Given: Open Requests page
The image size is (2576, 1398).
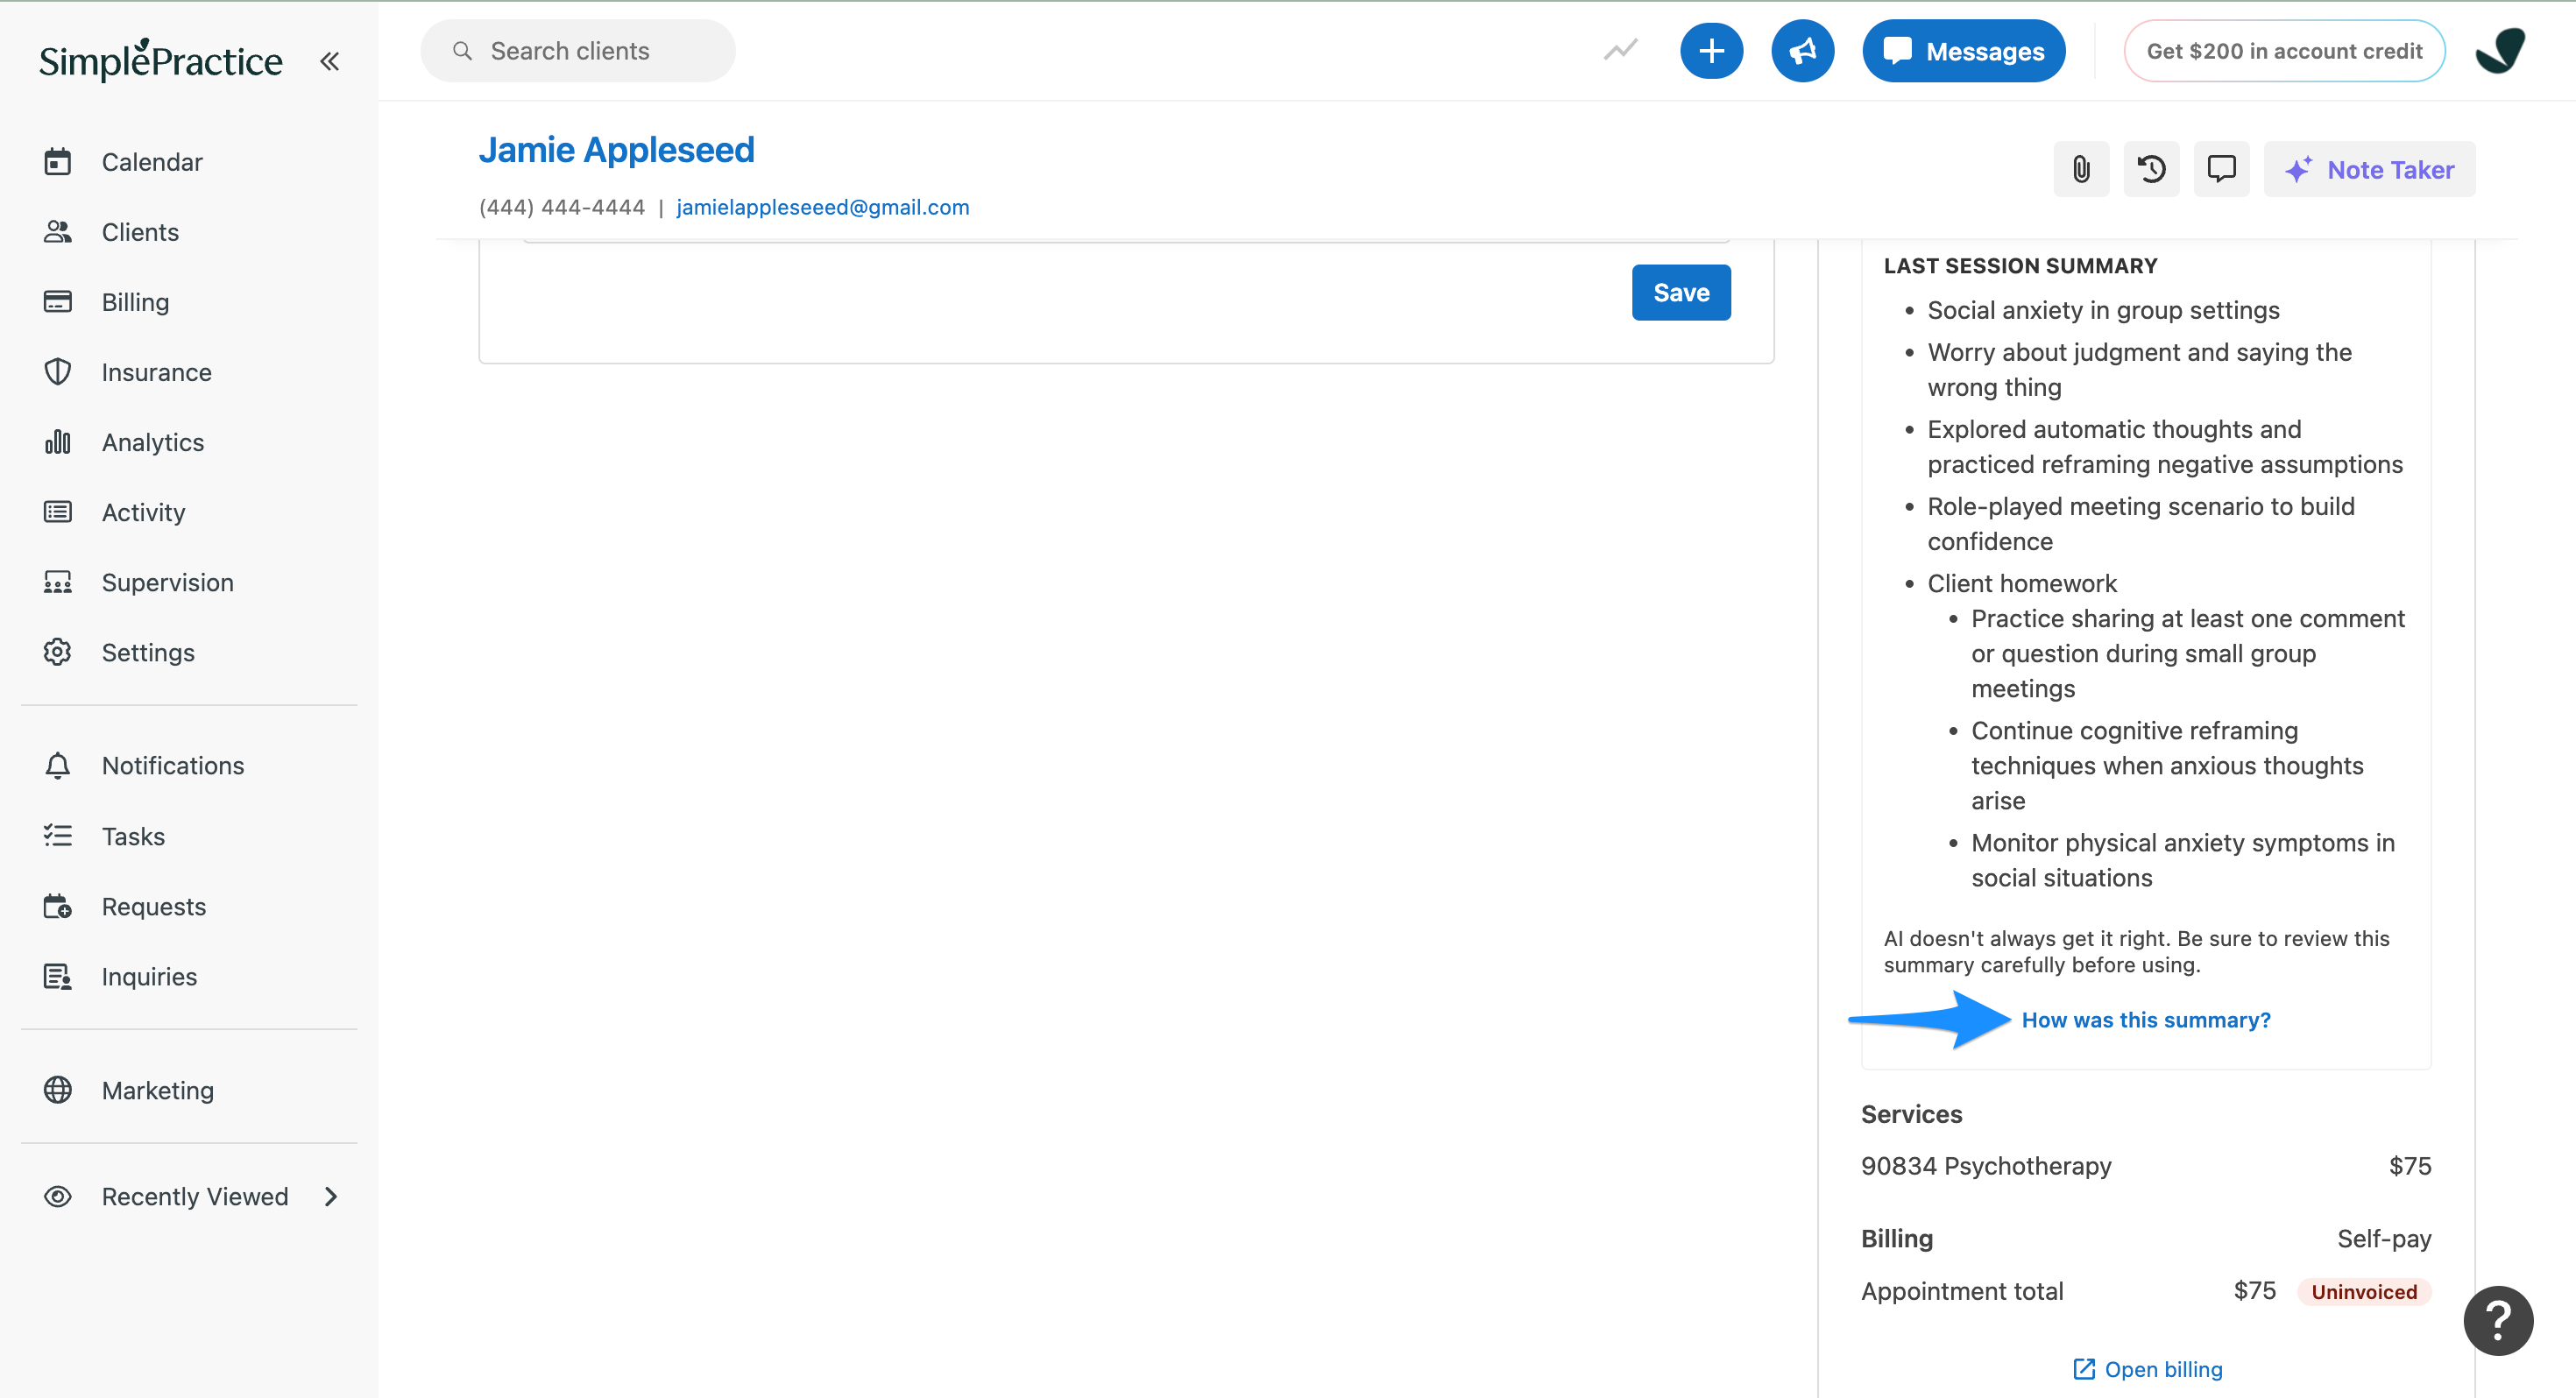Looking at the screenshot, I should pyautogui.click(x=153, y=906).
